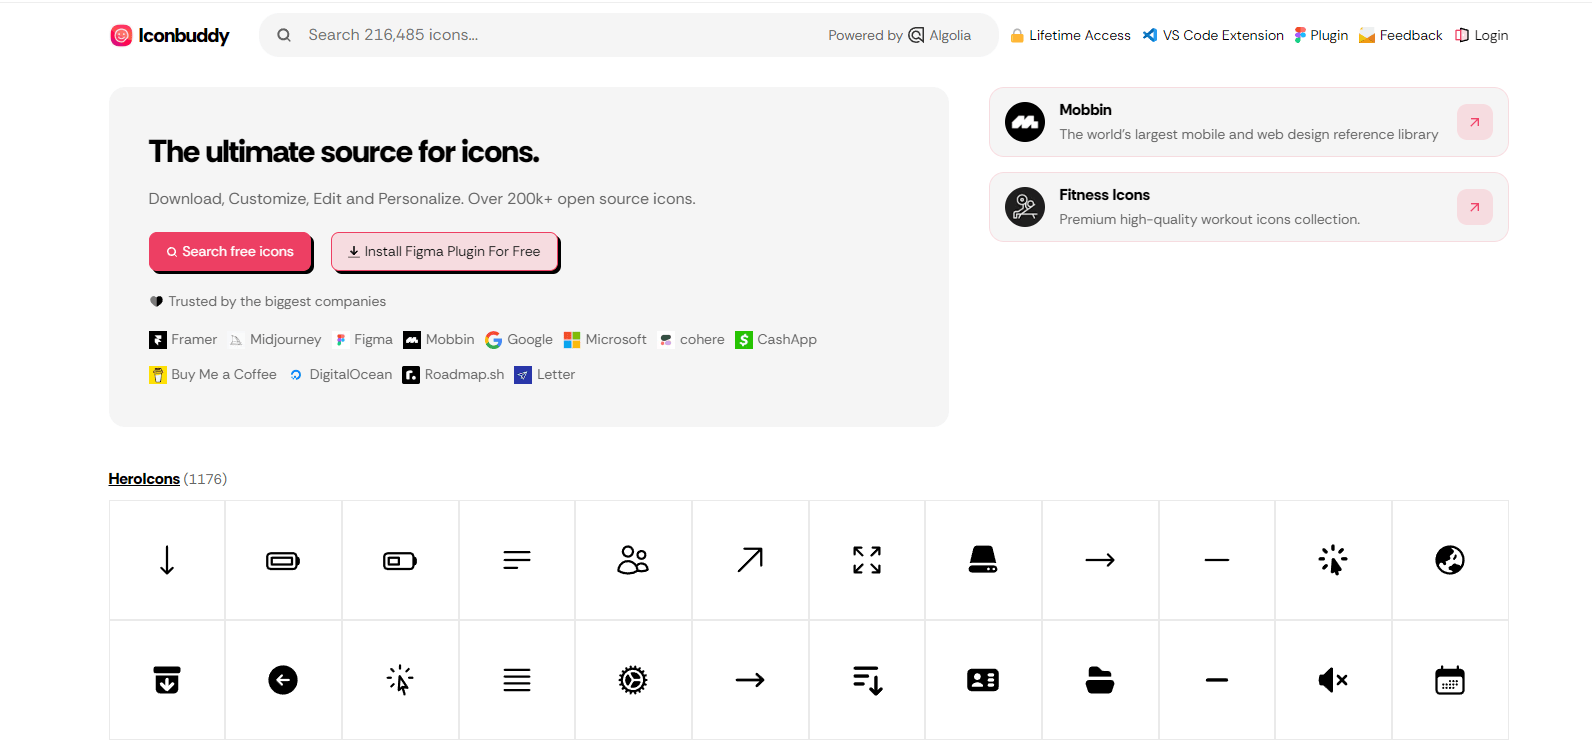Open Mobbin card's pink arrow button
This screenshot has height=750, width=1592.
point(1474,122)
